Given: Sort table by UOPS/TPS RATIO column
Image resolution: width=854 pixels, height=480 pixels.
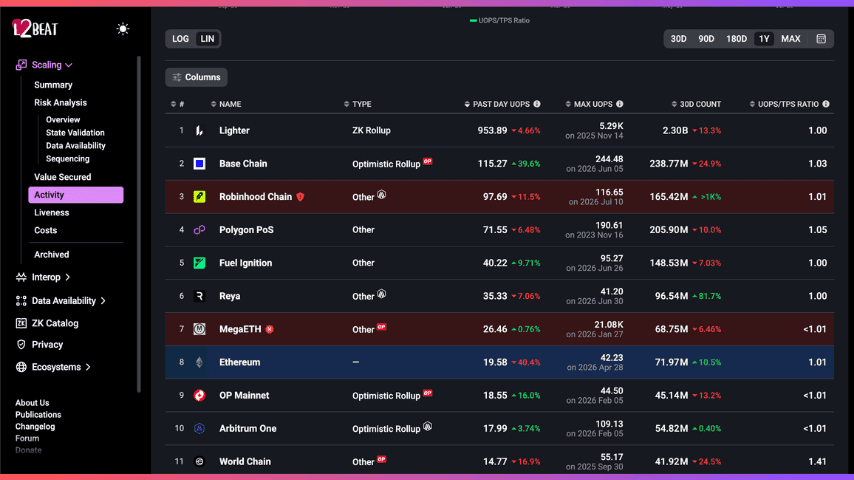Looking at the screenshot, I should pyautogui.click(x=784, y=104).
